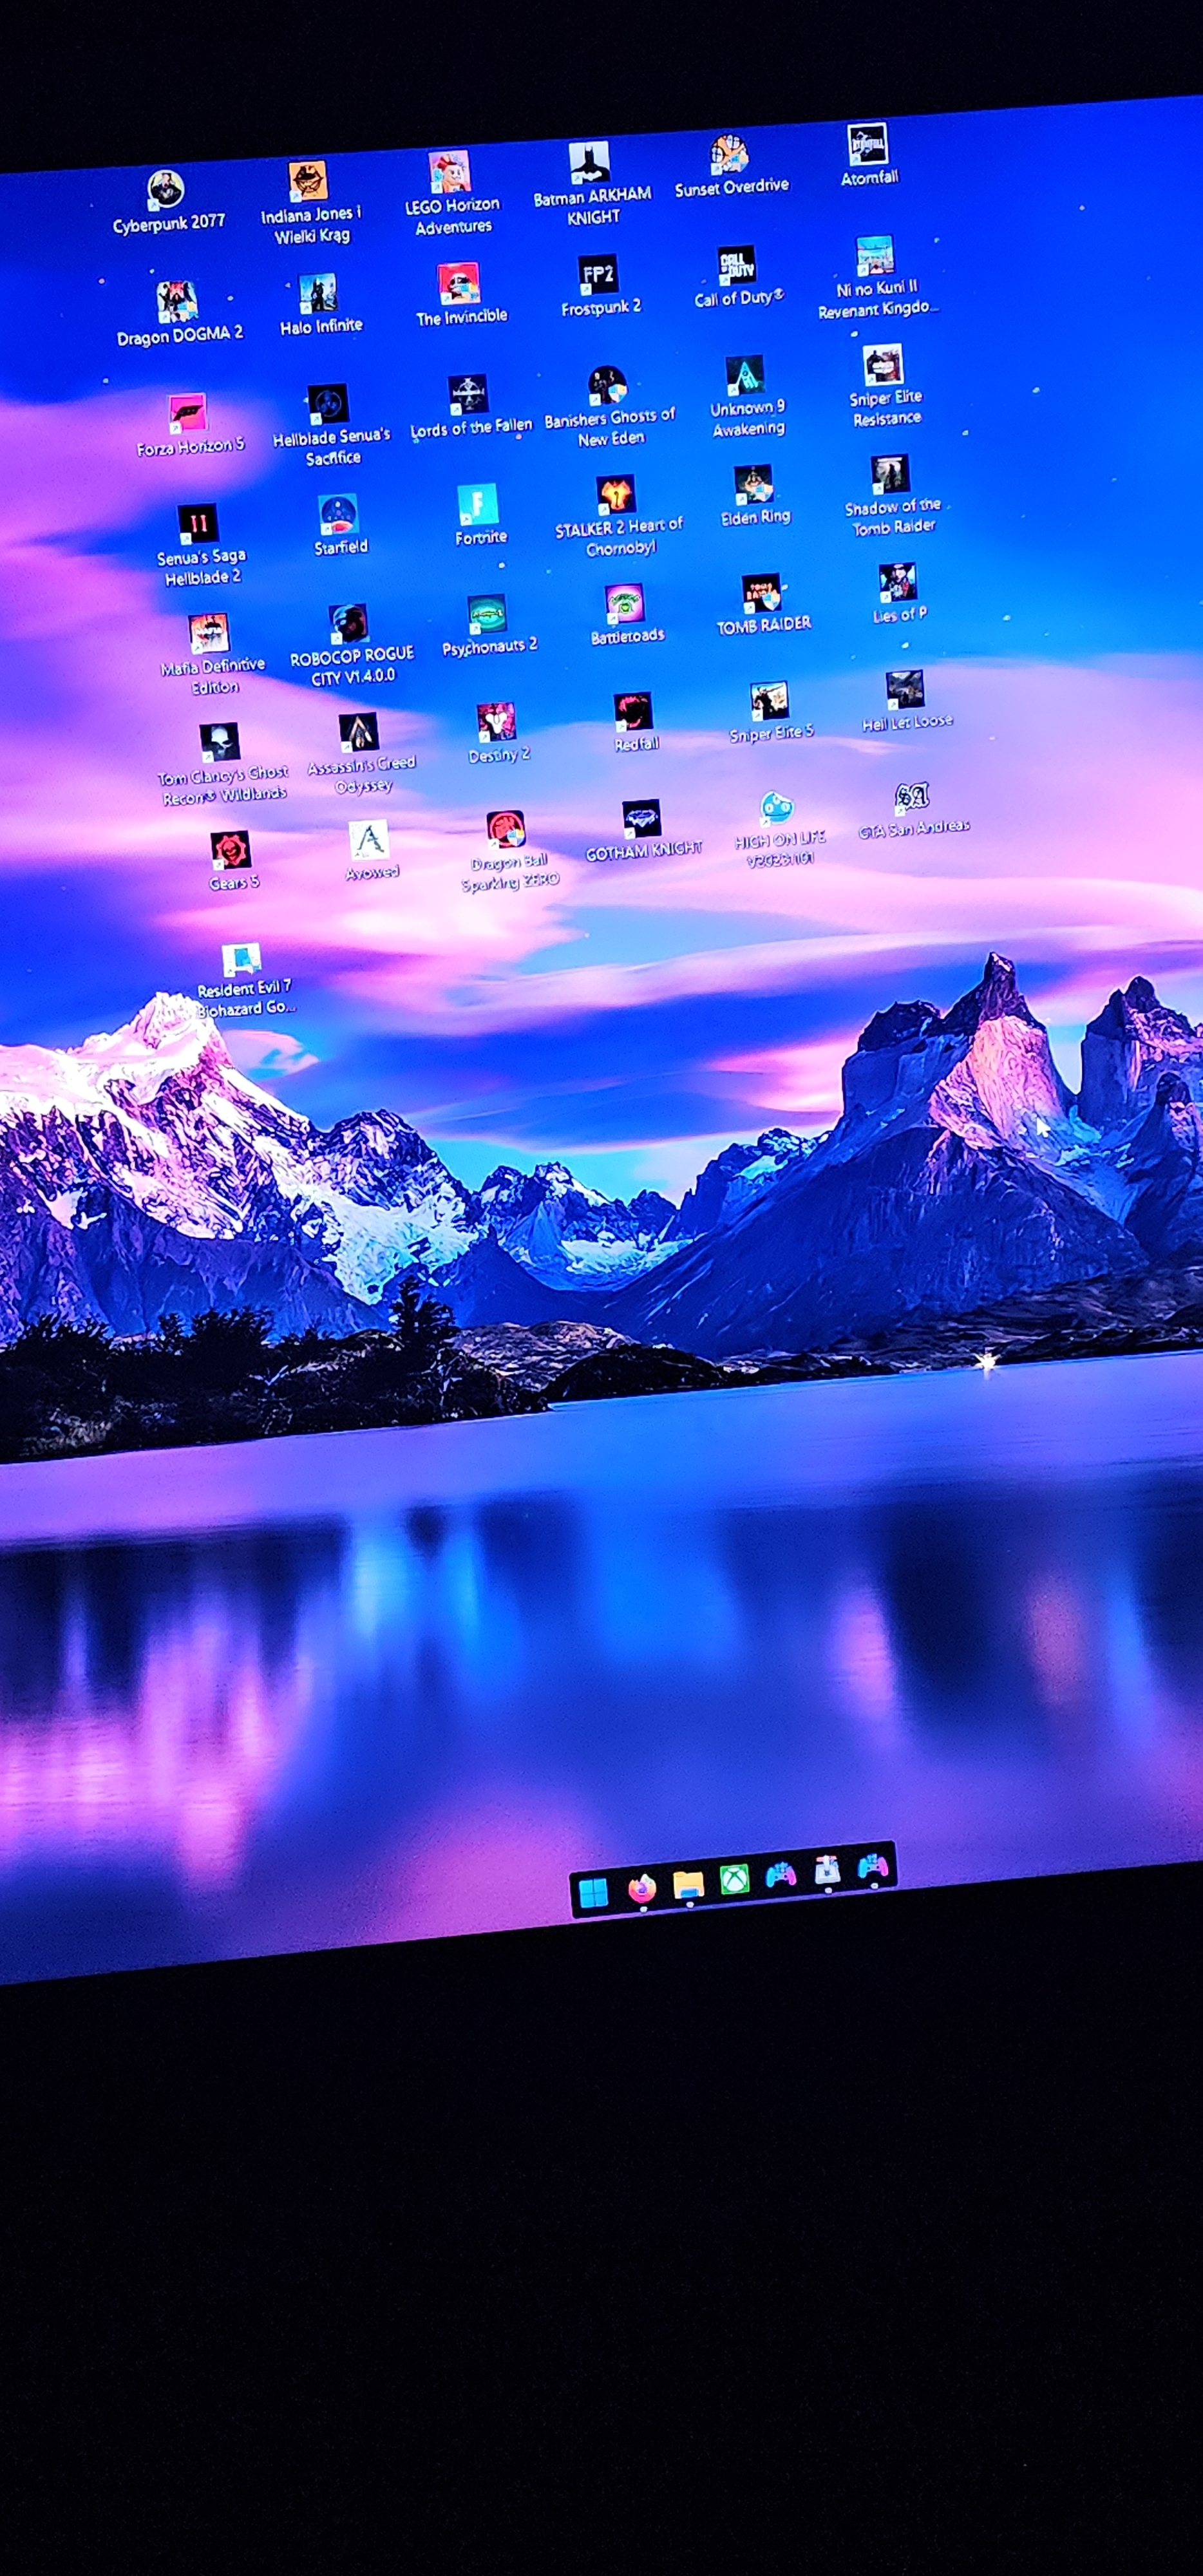Viewport: 1203px width, 2576px height.
Task: Select The Invincible desktop icon
Action: [459, 284]
